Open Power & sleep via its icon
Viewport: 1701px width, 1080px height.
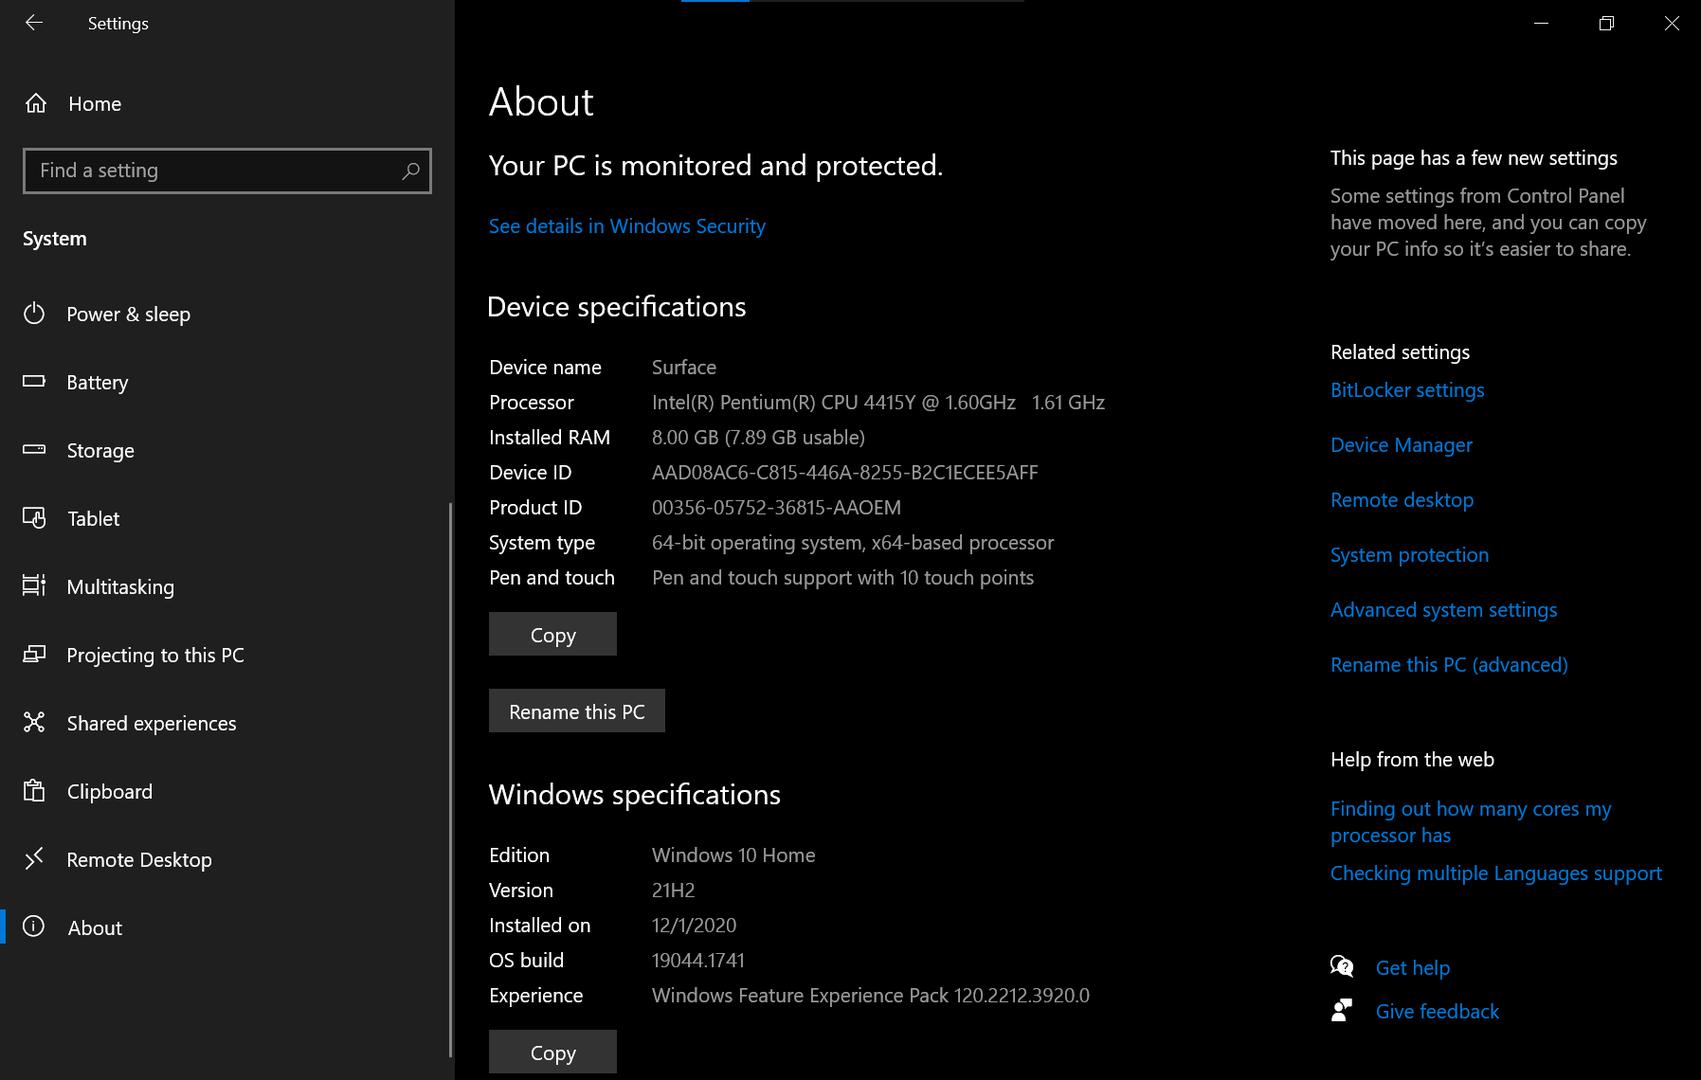tap(34, 314)
